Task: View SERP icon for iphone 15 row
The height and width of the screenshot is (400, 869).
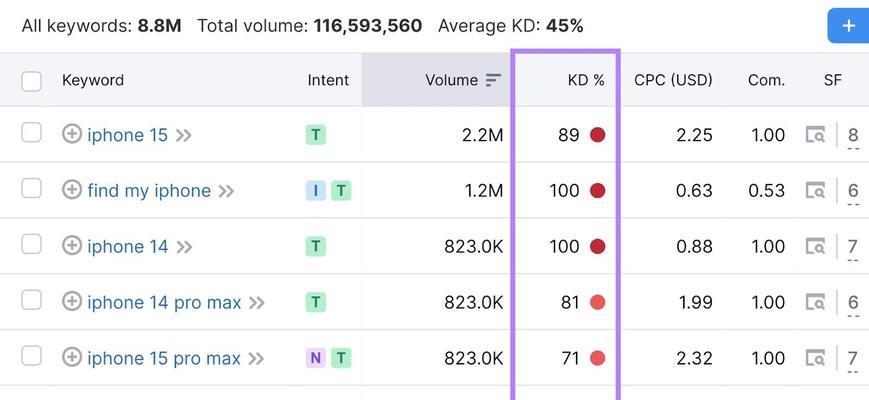Action: click(815, 135)
